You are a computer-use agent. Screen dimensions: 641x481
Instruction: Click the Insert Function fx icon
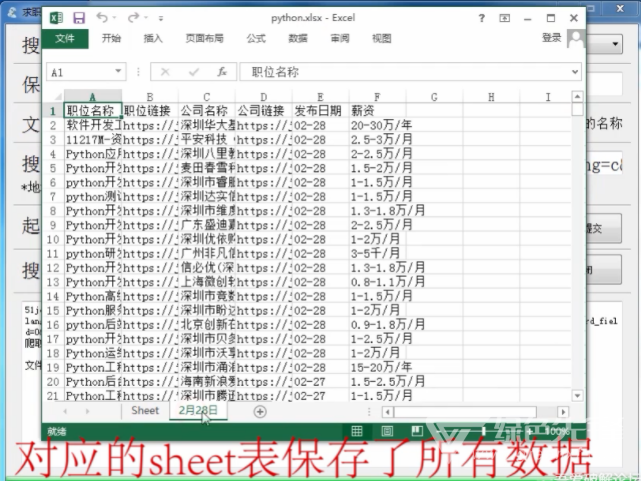222,72
